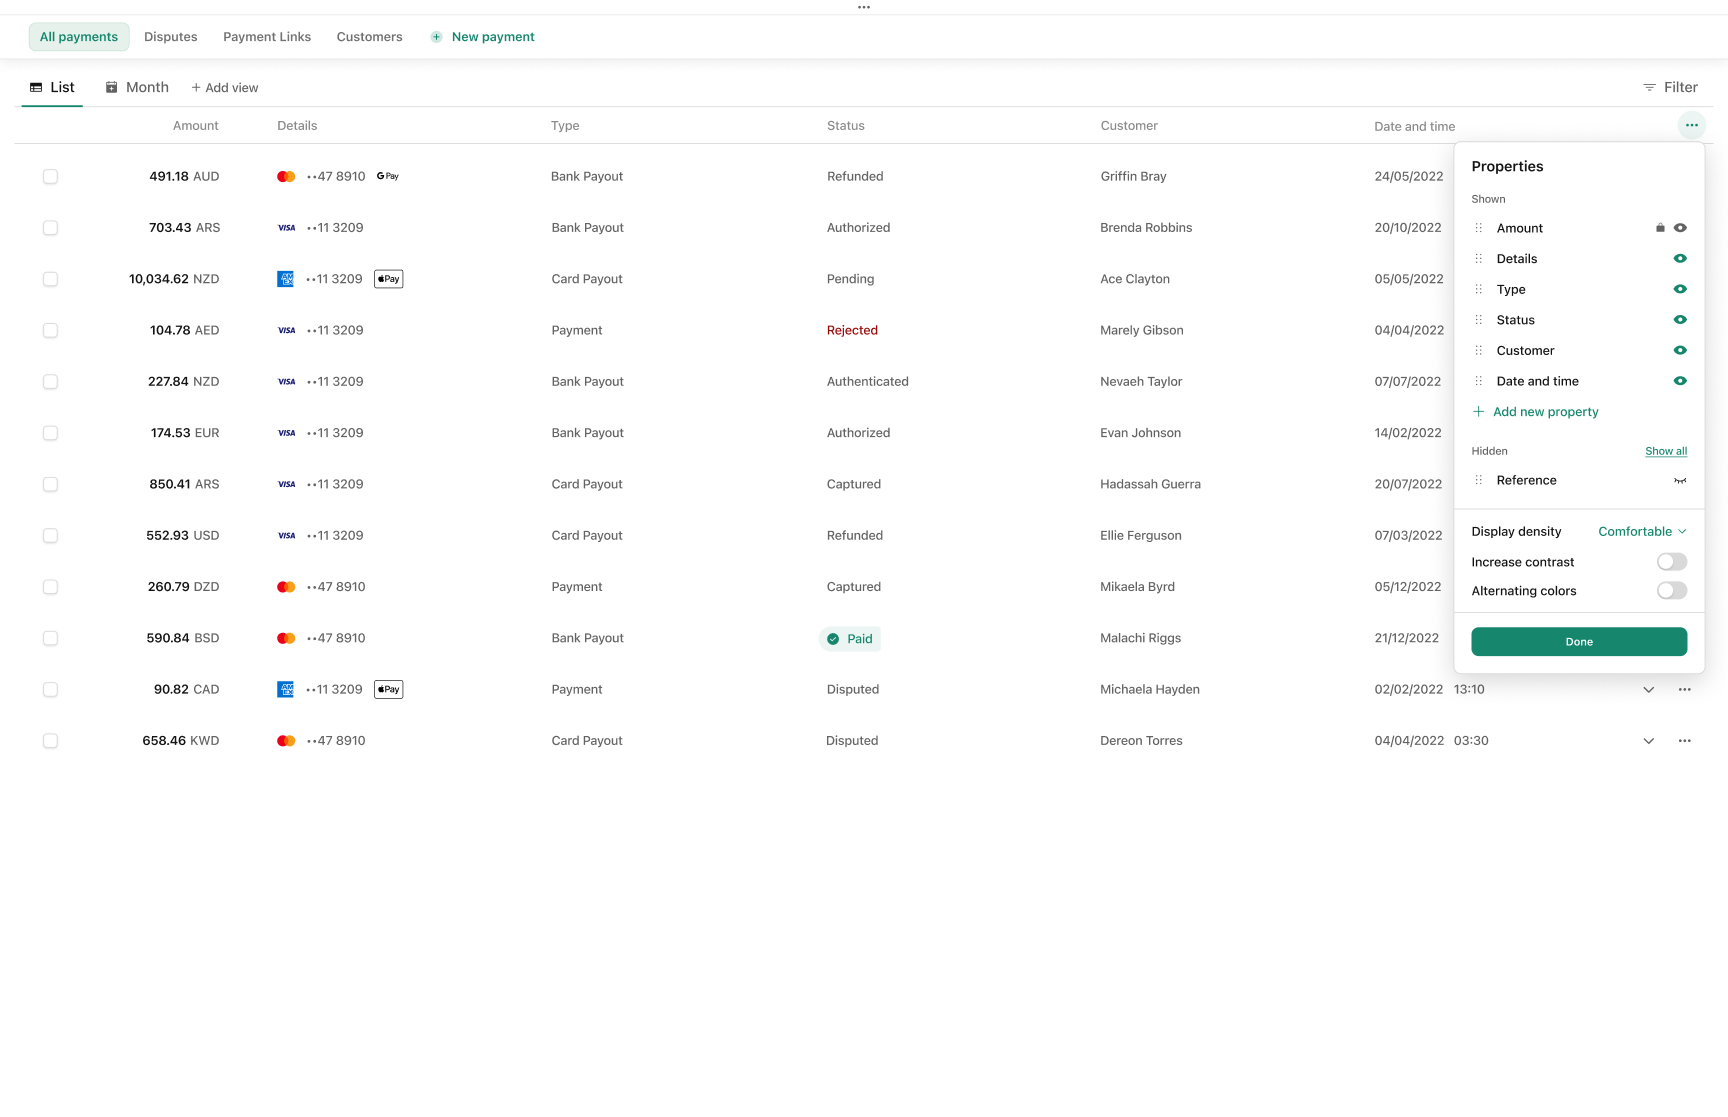Screen dimensions: 1728x1117
Task: Click the Mastercard icon in the Dereon Torres row
Action: (286, 741)
